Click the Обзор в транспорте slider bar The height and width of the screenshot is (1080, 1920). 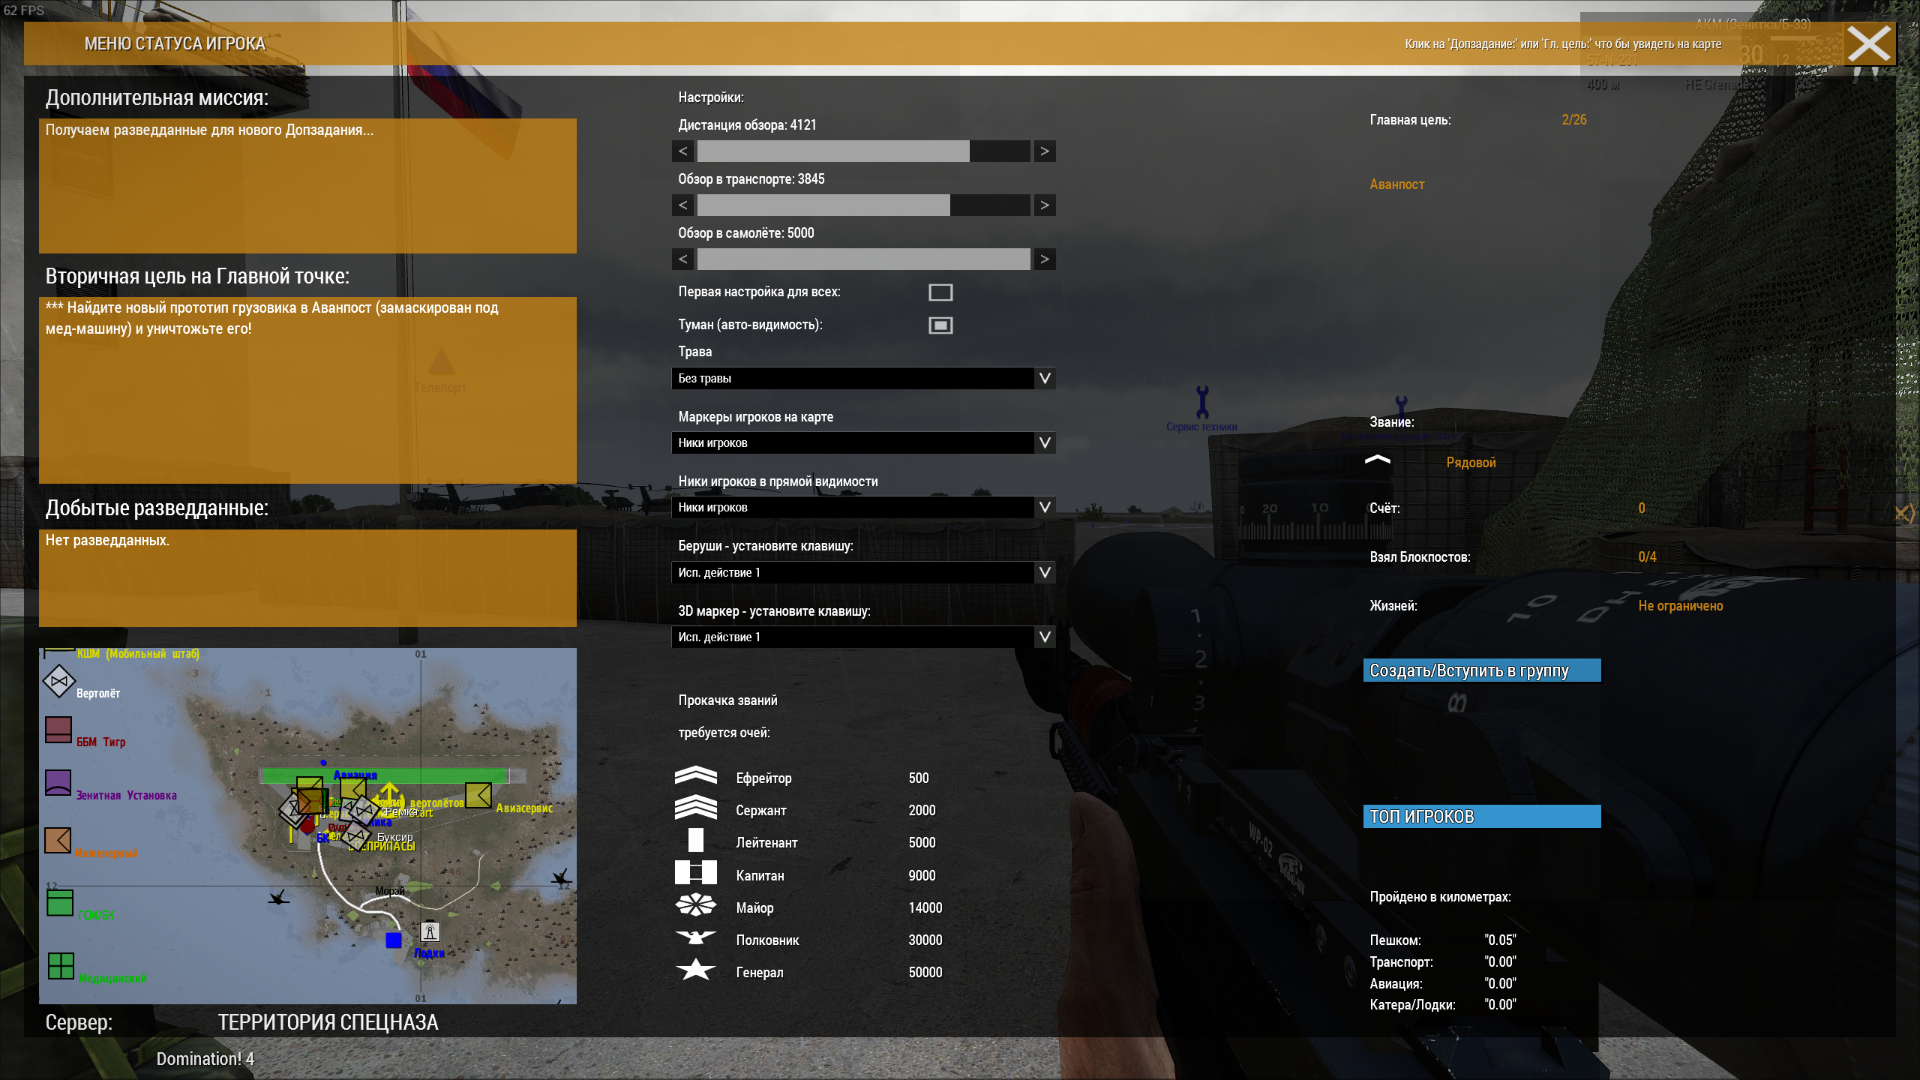[x=863, y=205]
